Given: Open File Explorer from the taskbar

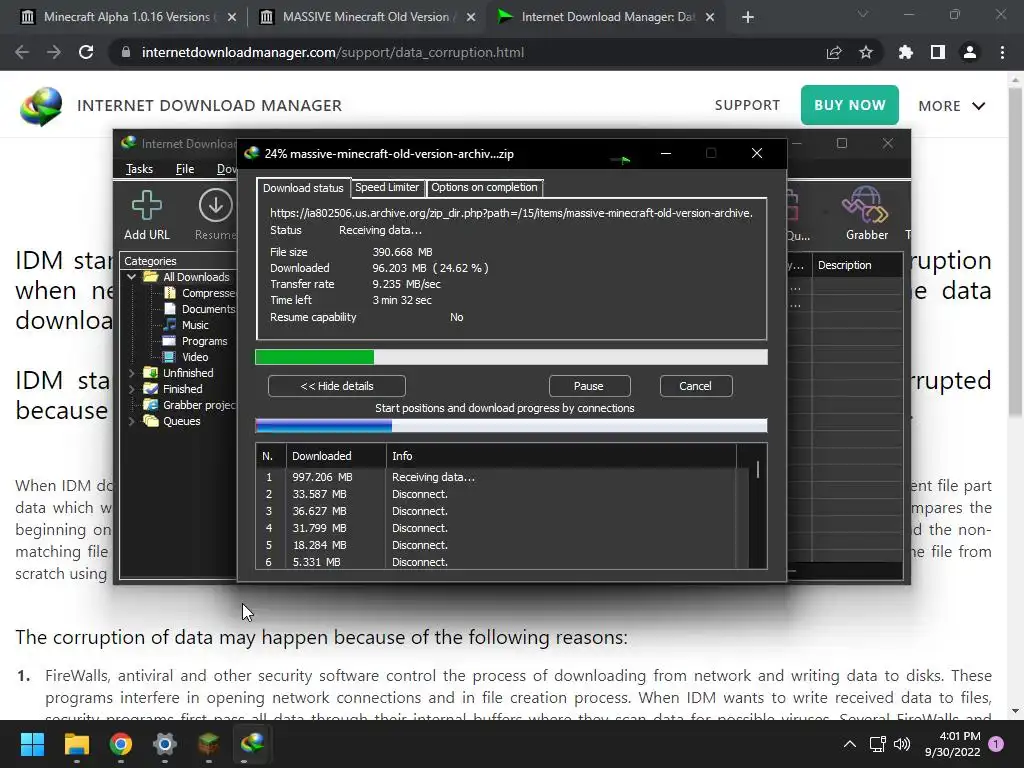Looking at the screenshot, I should (x=76, y=744).
